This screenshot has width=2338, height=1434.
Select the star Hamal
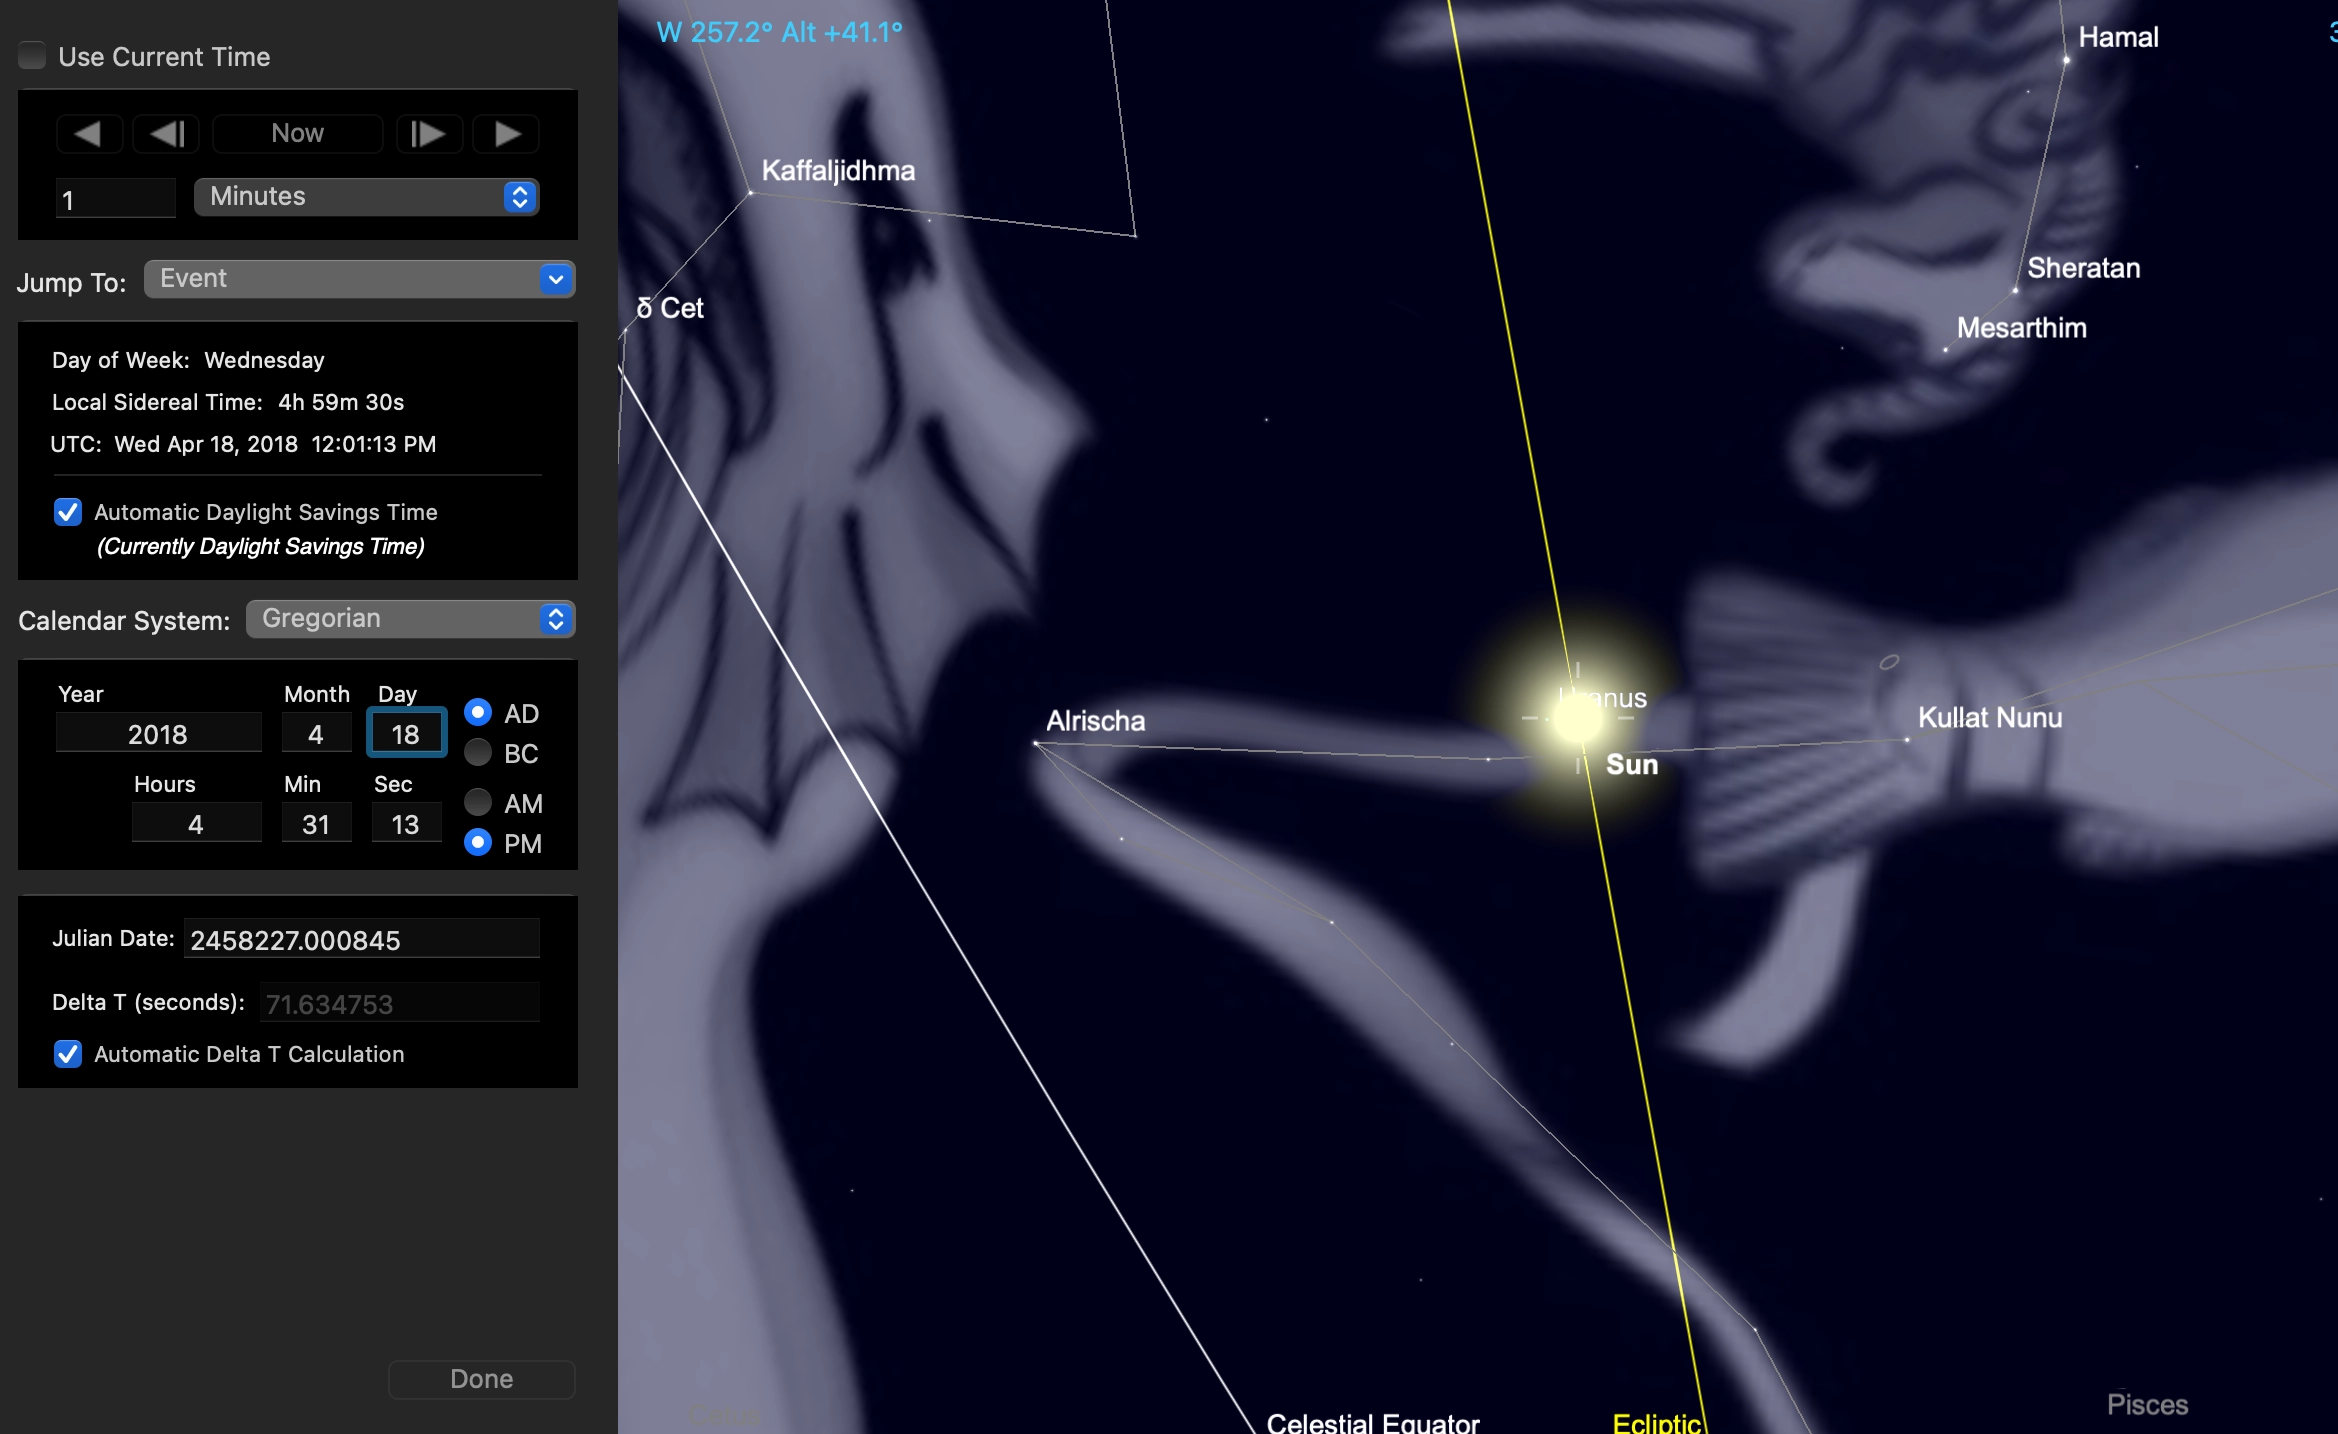click(x=2066, y=60)
